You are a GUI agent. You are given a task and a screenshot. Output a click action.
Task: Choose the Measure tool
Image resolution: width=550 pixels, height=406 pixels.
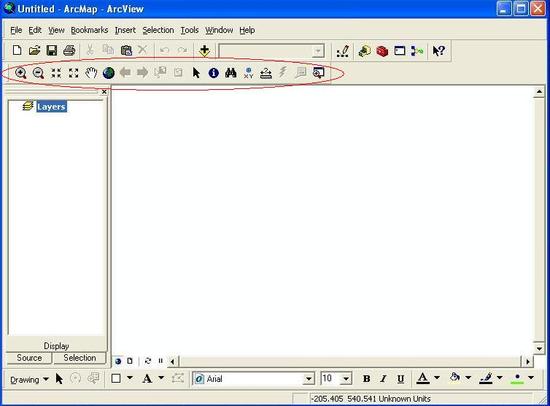click(266, 73)
